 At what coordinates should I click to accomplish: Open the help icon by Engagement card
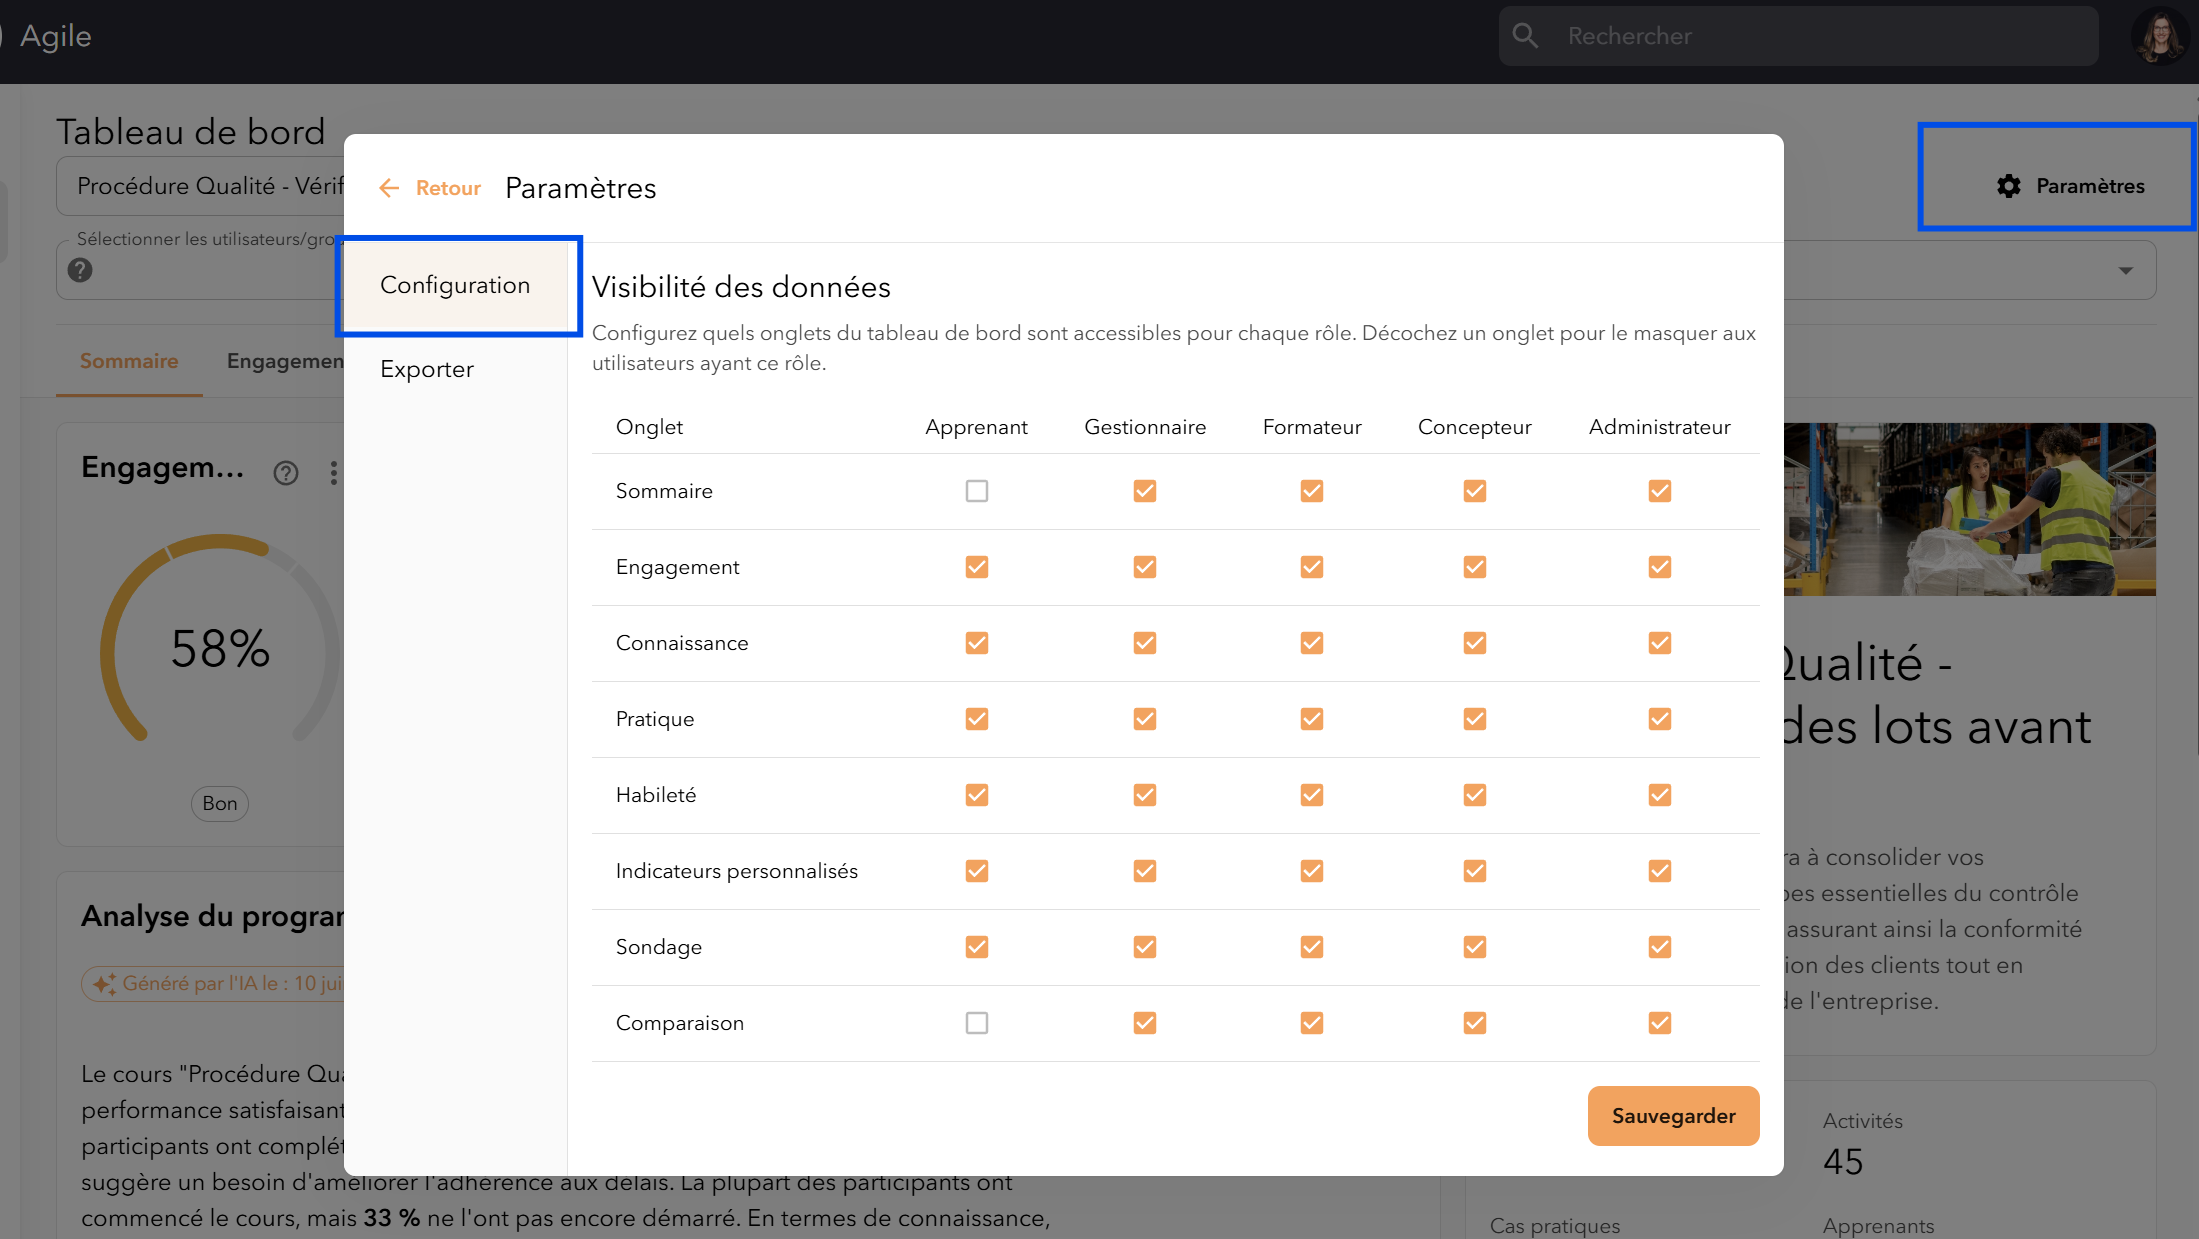(x=286, y=473)
